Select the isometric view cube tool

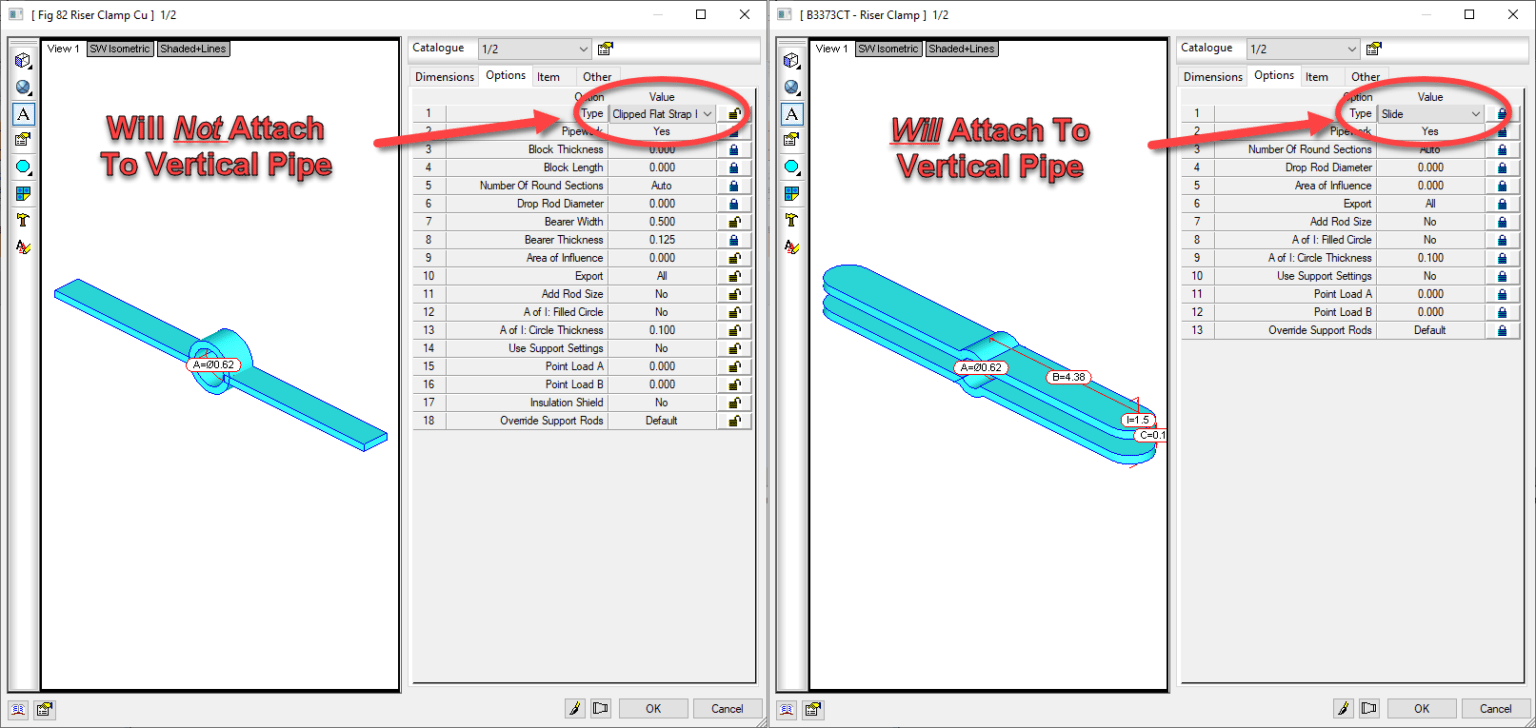(22, 59)
